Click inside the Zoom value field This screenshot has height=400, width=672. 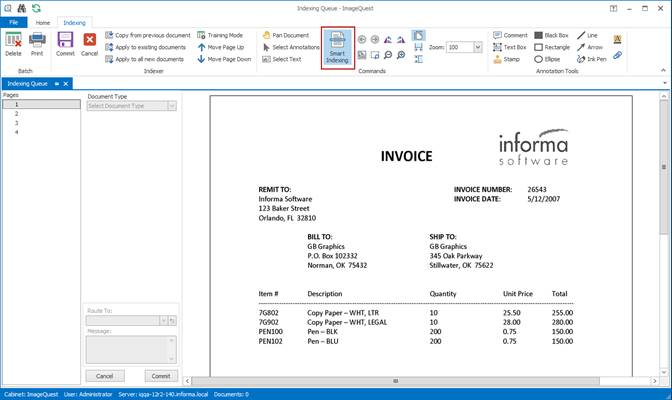pos(460,47)
